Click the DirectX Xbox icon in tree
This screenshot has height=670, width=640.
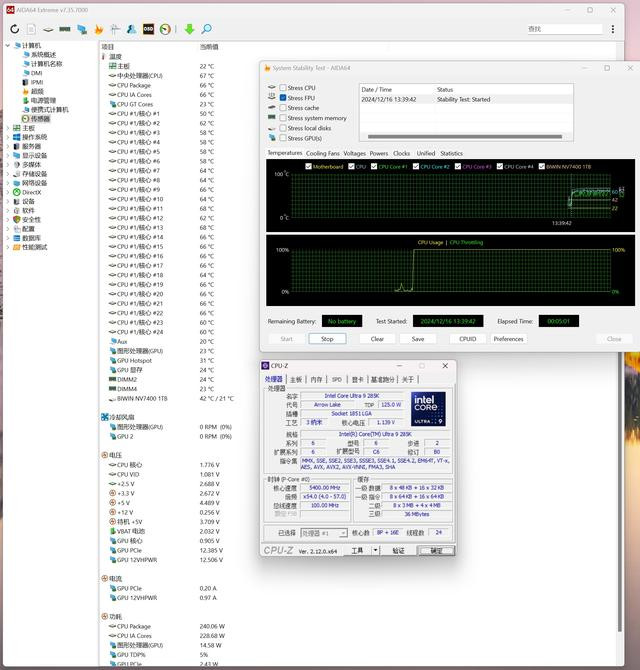pyautogui.click(x=17, y=192)
